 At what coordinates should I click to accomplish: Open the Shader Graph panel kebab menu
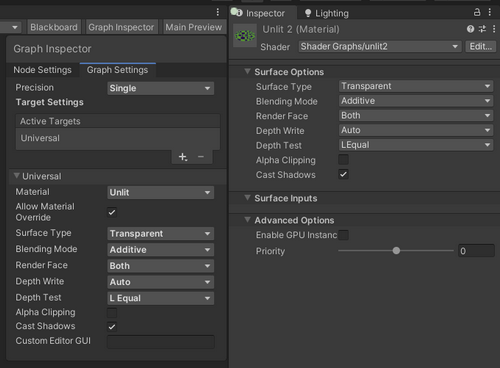click(x=218, y=12)
